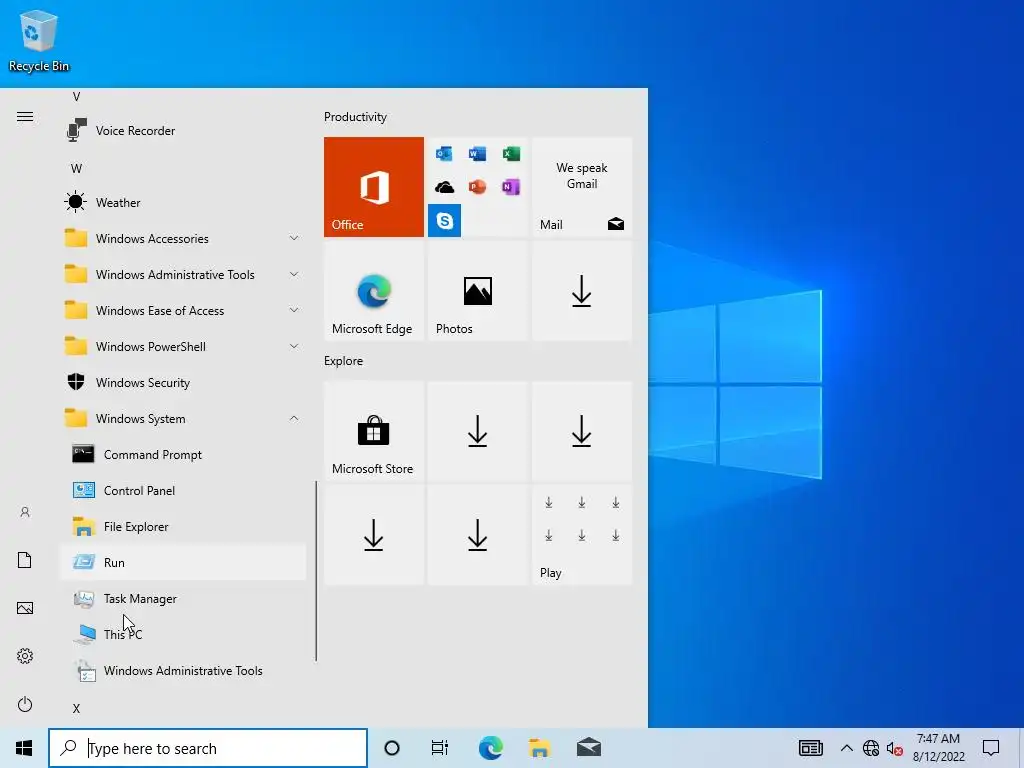Open This PC
This screenshot has width=1024, height=768.
(183, 634)
